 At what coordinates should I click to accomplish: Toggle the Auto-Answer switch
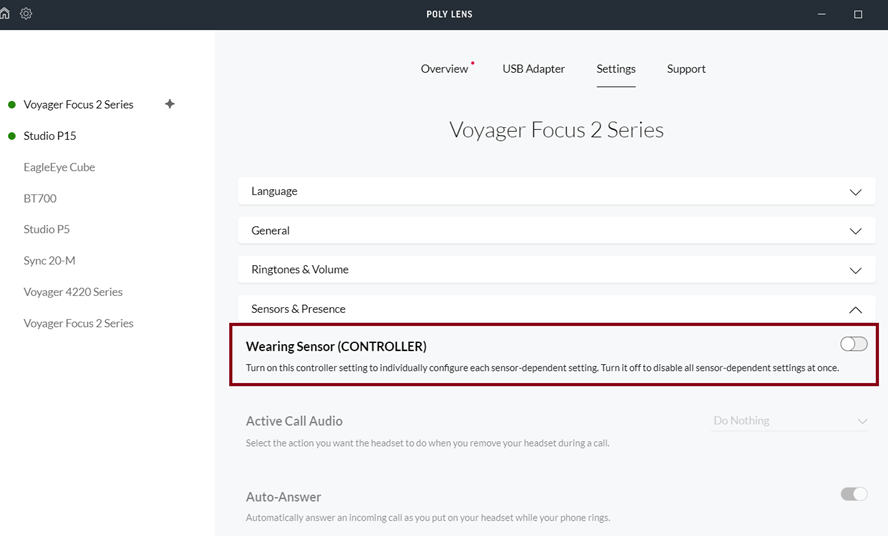pyautogui.click(x=853, y=494)
